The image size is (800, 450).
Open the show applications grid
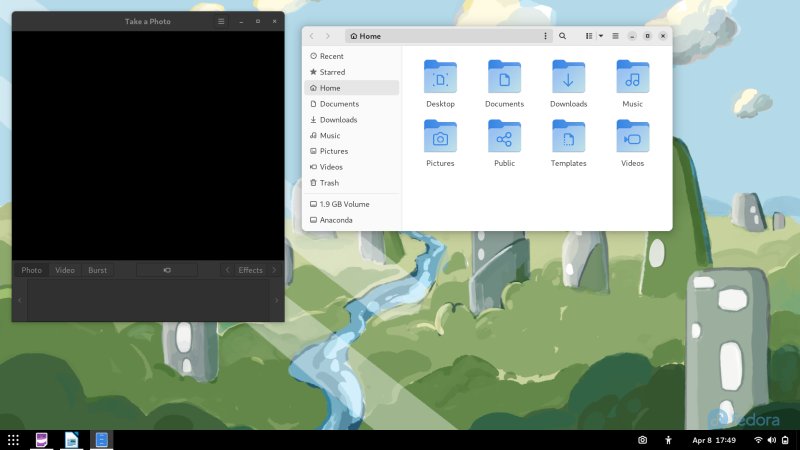(13, 440)
